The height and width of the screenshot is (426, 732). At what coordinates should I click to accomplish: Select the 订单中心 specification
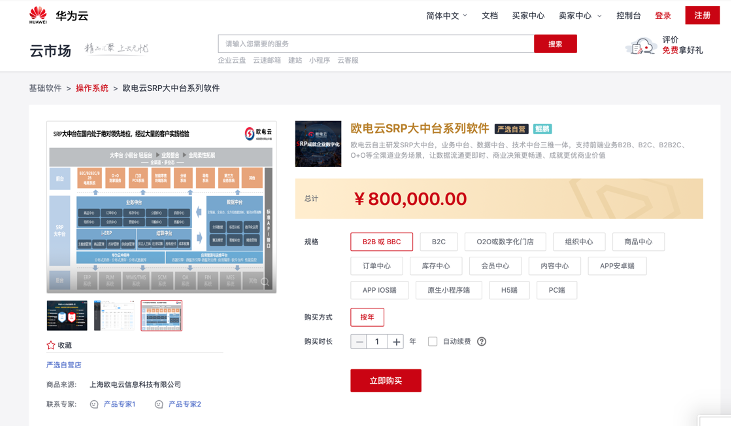(377, 266)
